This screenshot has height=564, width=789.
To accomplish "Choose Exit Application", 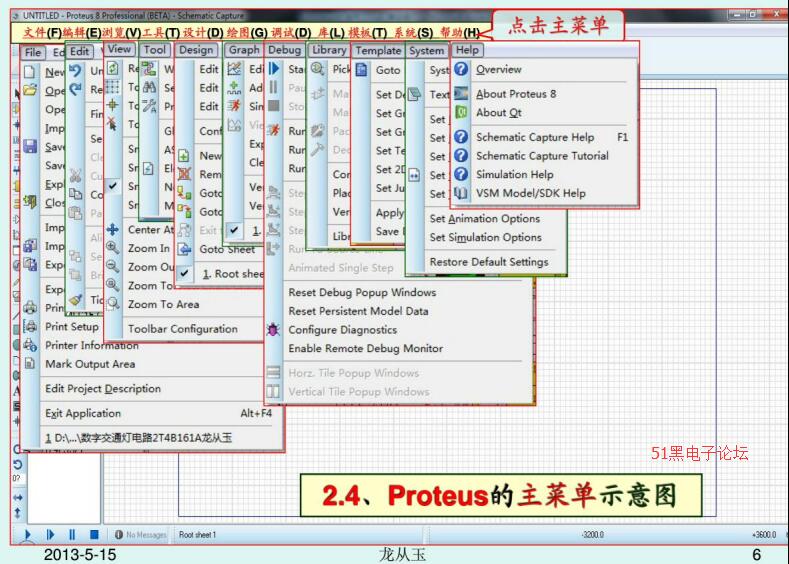I will click(83, 414).
